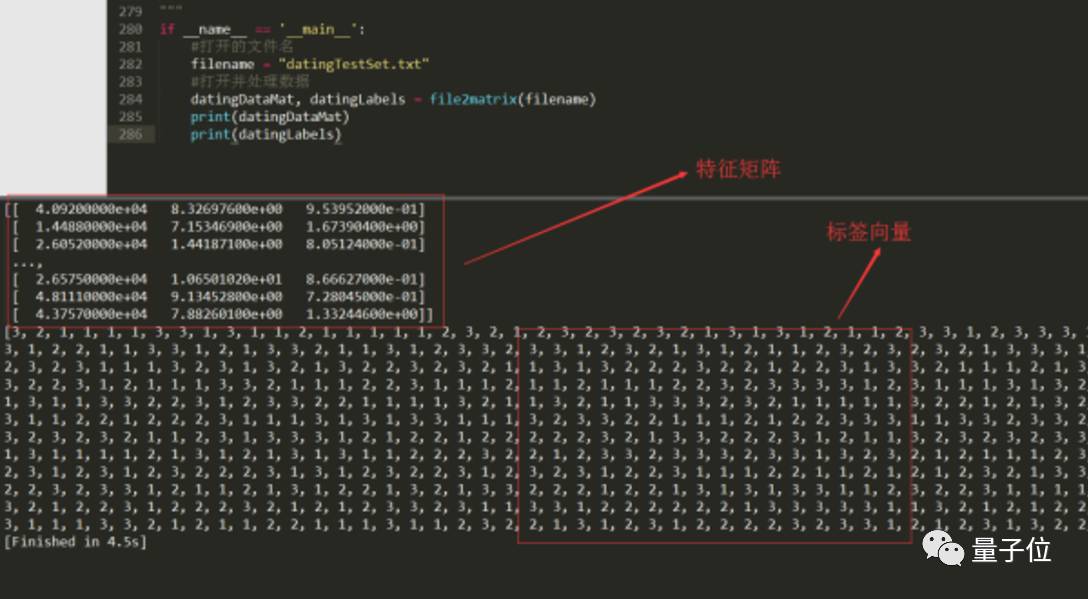Click the '[Finished in 4.5s]' message
Viewport: 1088px width, 599px height.
[x=76, y=541]
